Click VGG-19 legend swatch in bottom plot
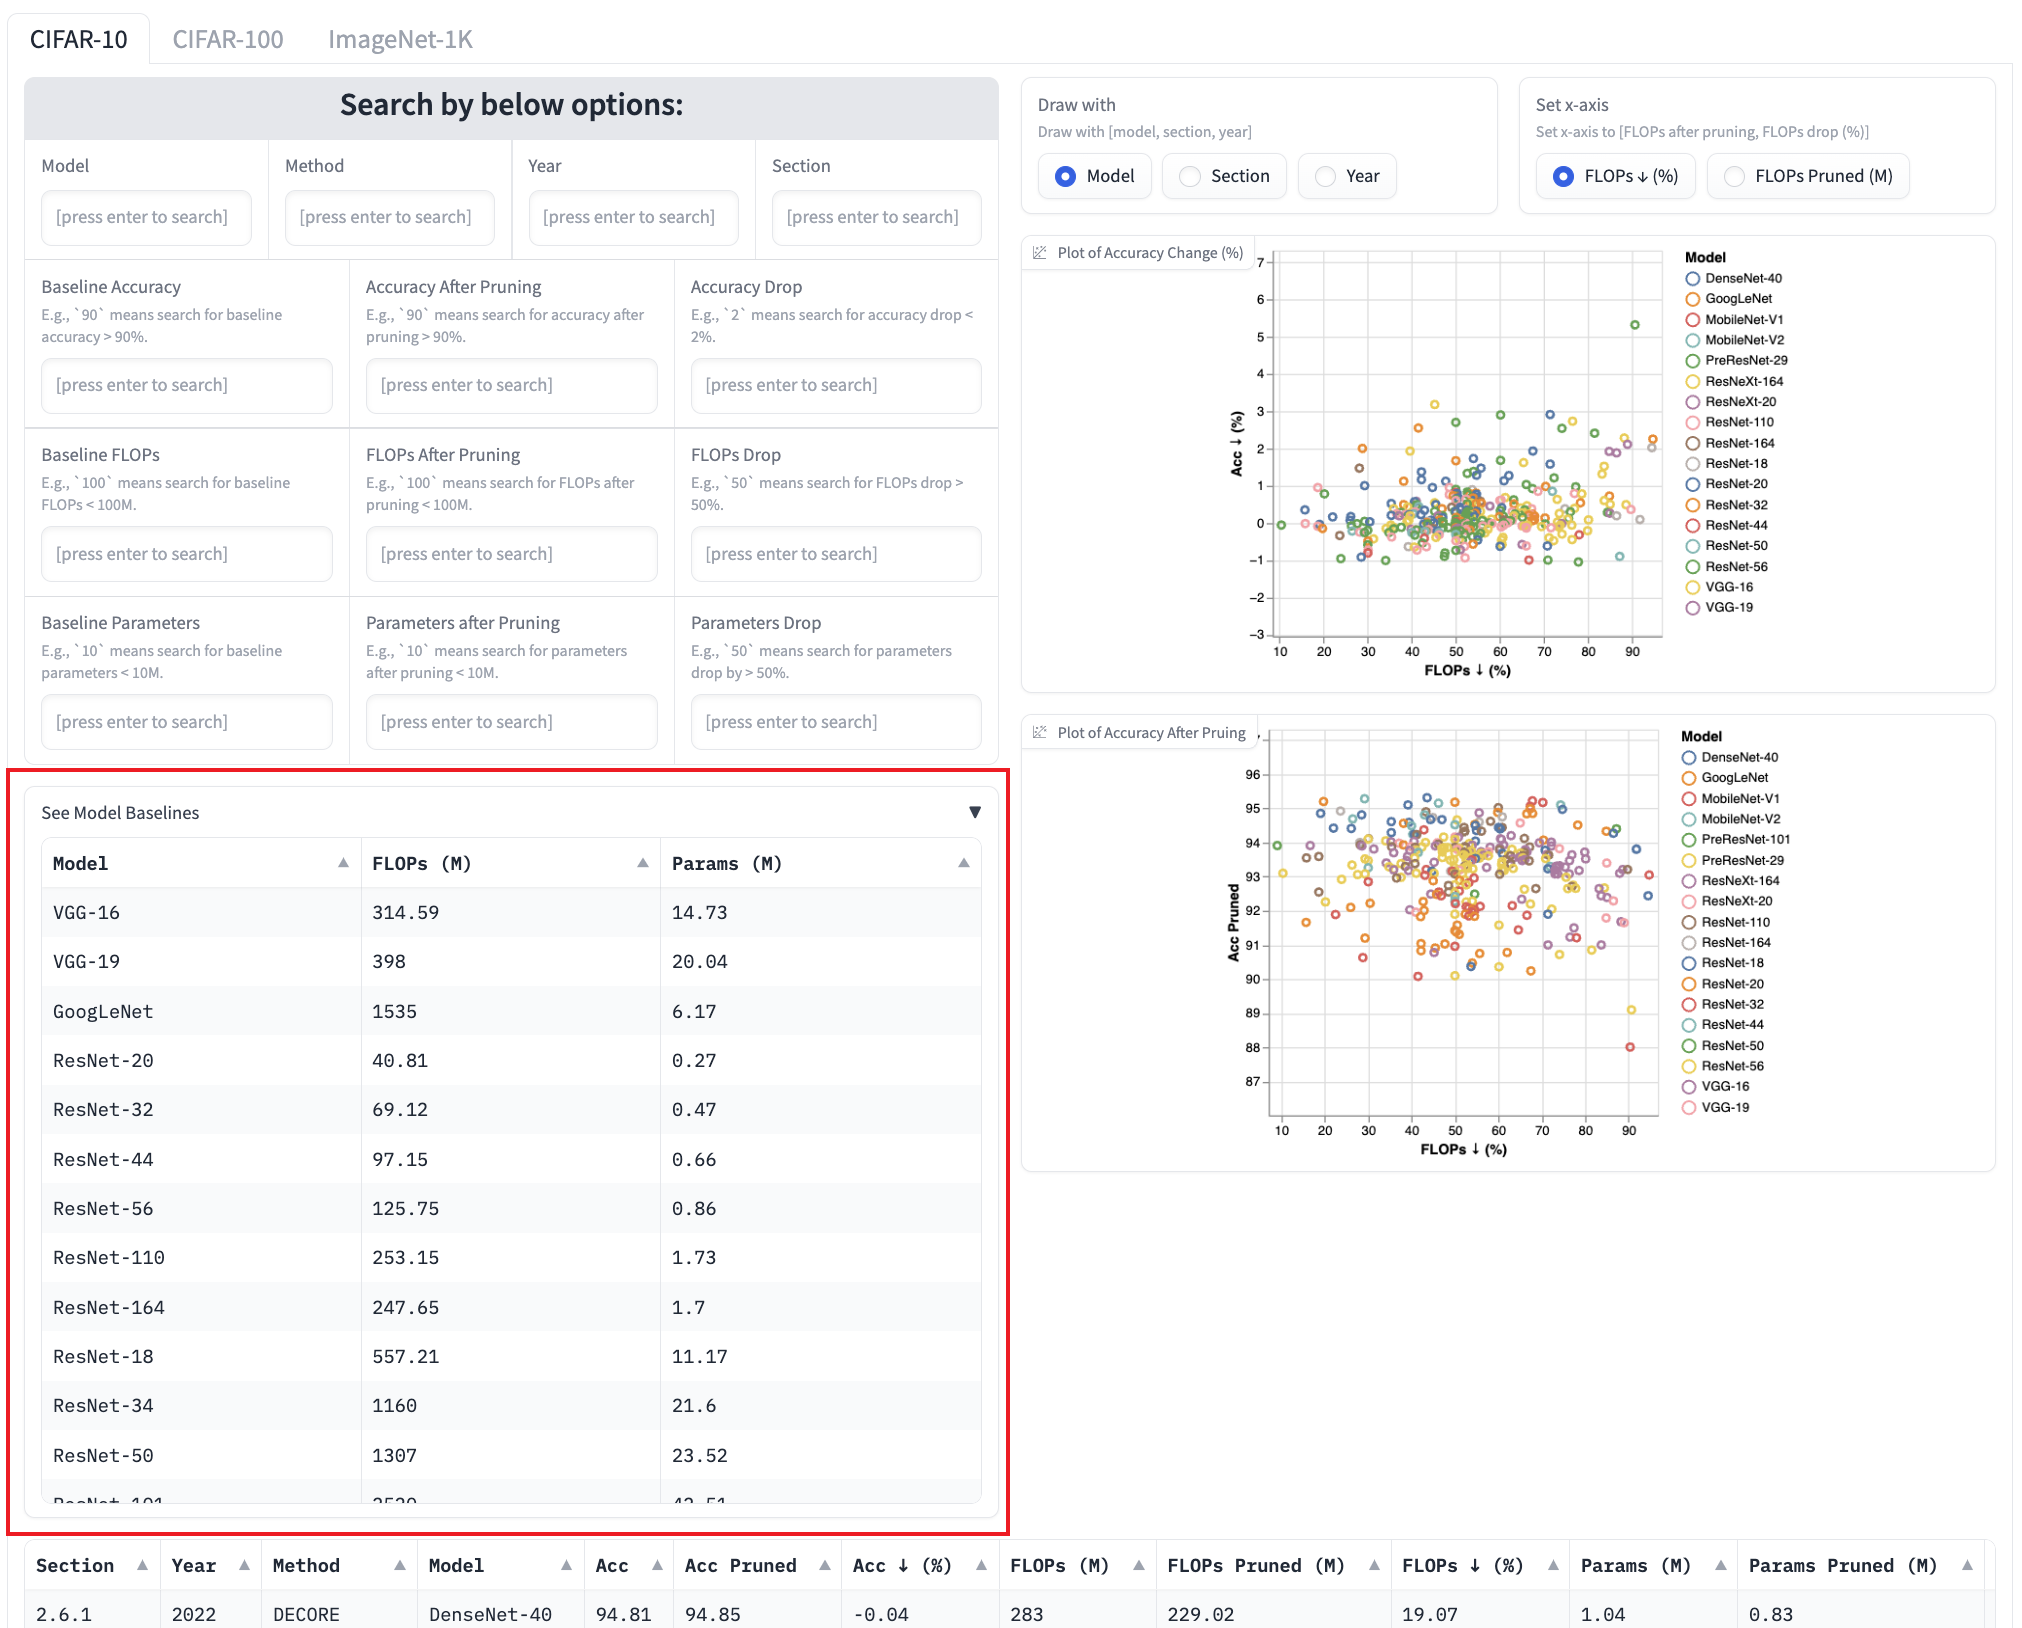This screenshot has width=2022, height=1628. (x=1689, y=1107)
